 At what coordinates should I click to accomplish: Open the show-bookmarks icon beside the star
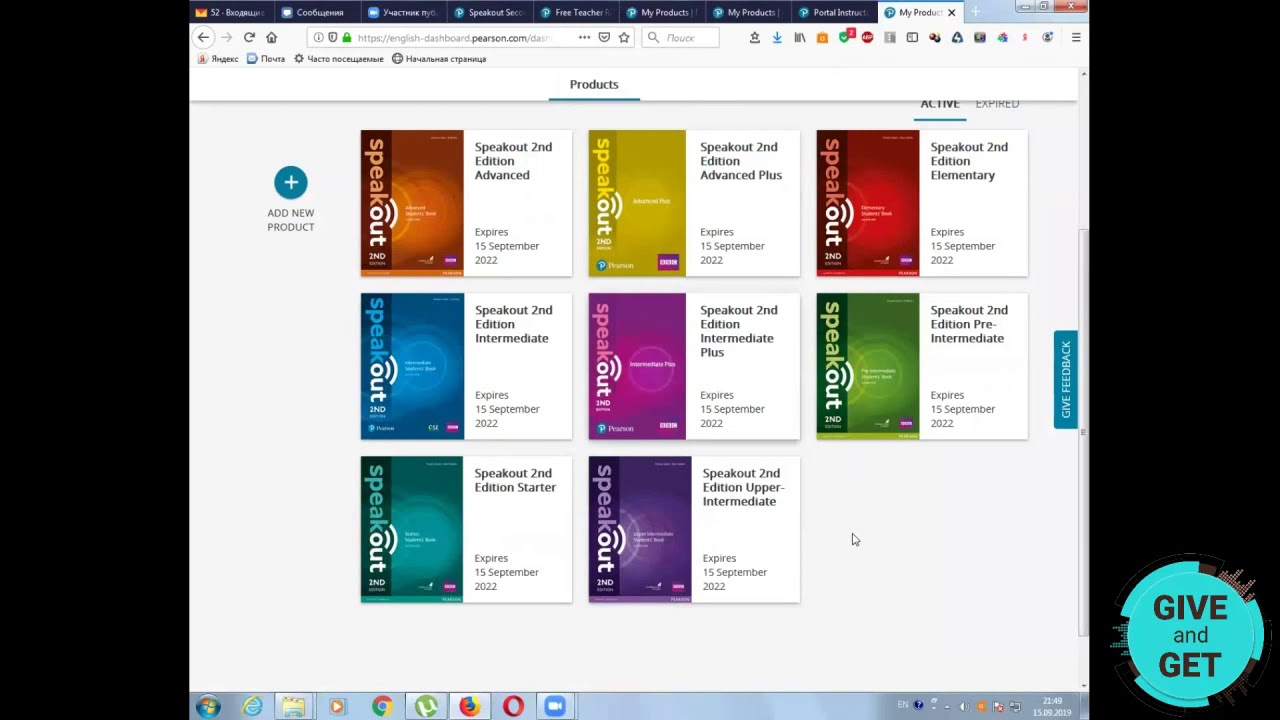coord(755,37)
